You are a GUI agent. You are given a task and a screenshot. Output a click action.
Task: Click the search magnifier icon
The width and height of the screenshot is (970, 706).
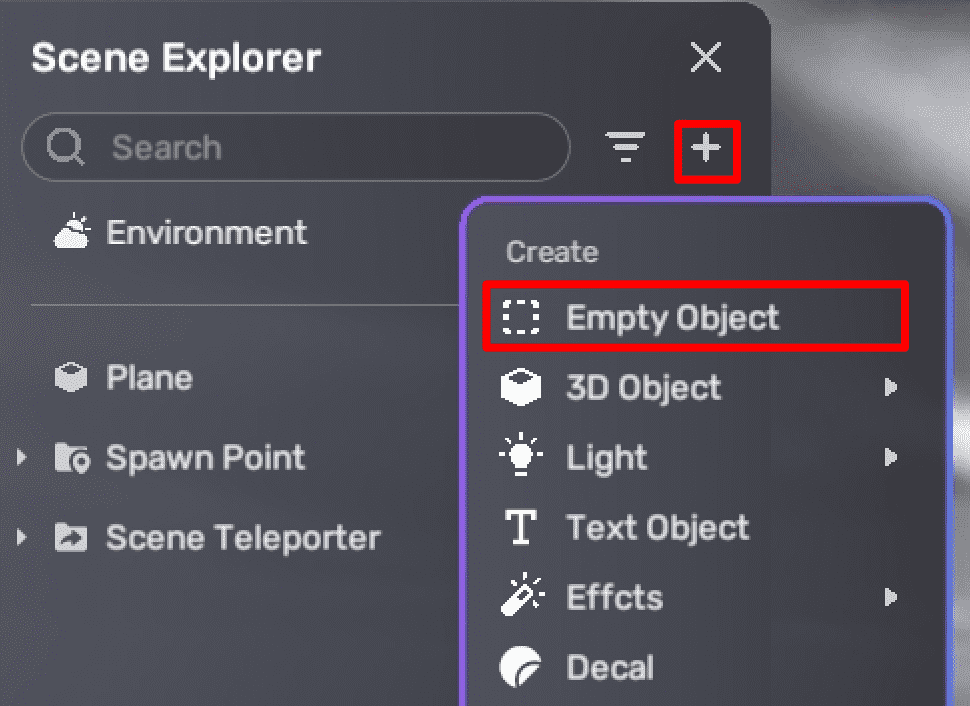(66, 148)
